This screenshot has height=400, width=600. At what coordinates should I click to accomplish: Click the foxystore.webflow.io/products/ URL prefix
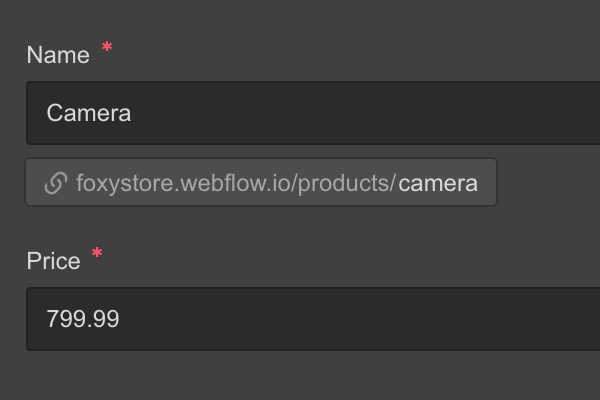[235, 183]
